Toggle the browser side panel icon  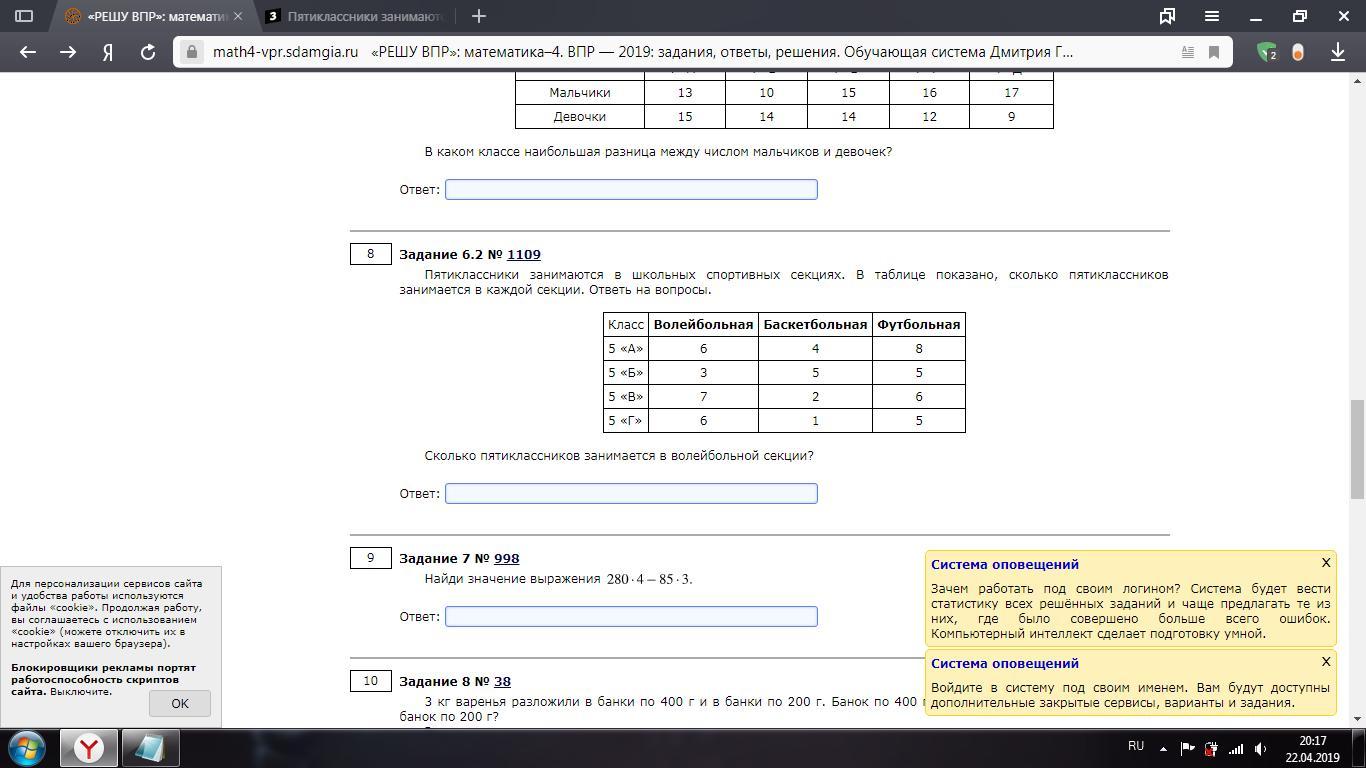(24, 16)
